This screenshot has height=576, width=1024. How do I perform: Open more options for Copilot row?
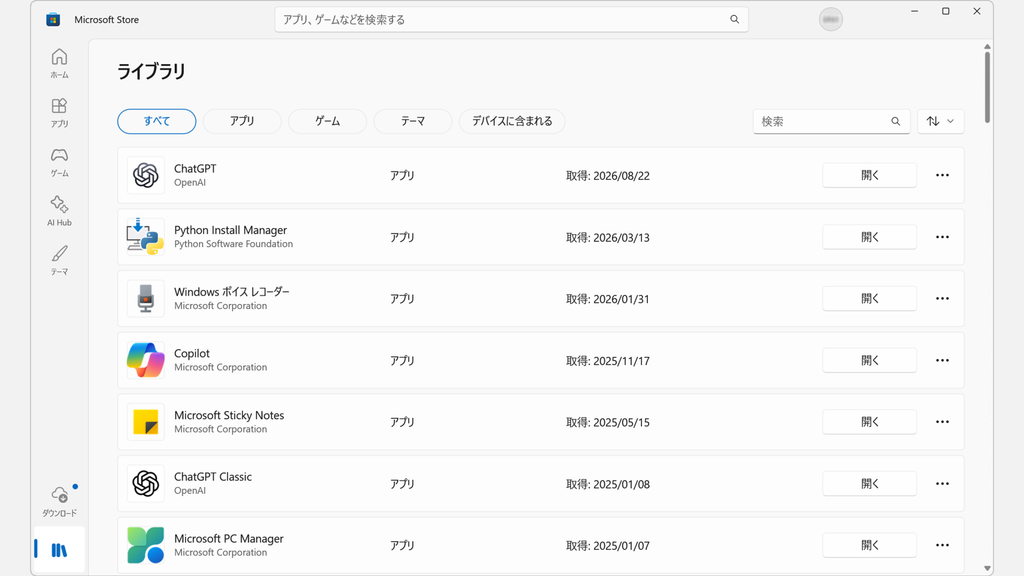942,360
